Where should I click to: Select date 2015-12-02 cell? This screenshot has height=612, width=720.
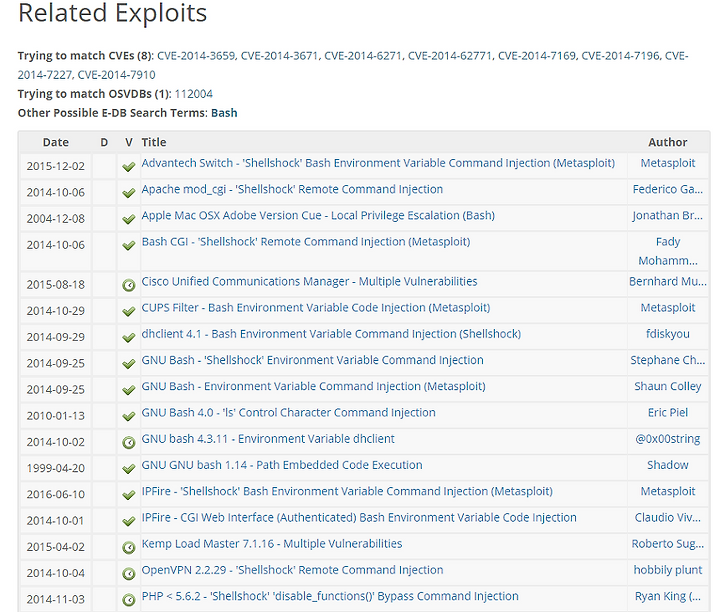(56, 166)
